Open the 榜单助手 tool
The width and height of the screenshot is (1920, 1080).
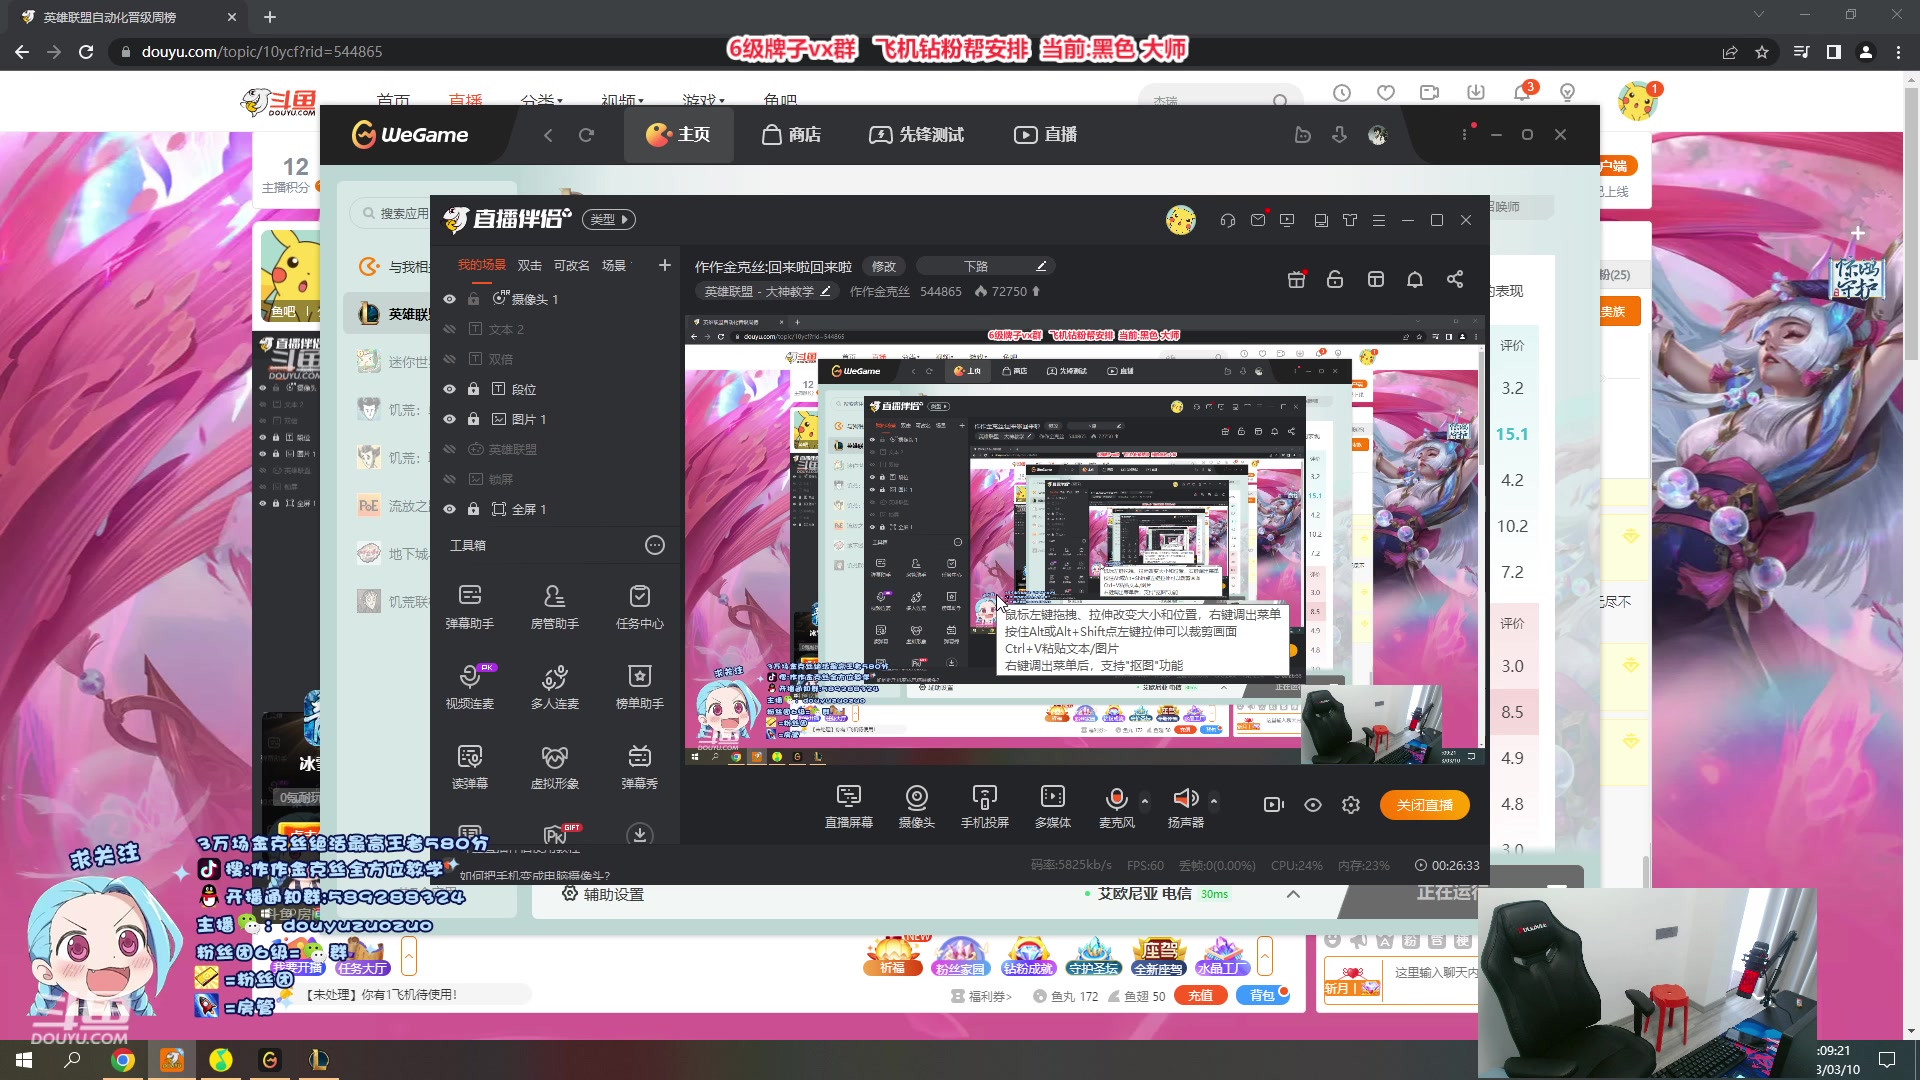coord(639,686)
